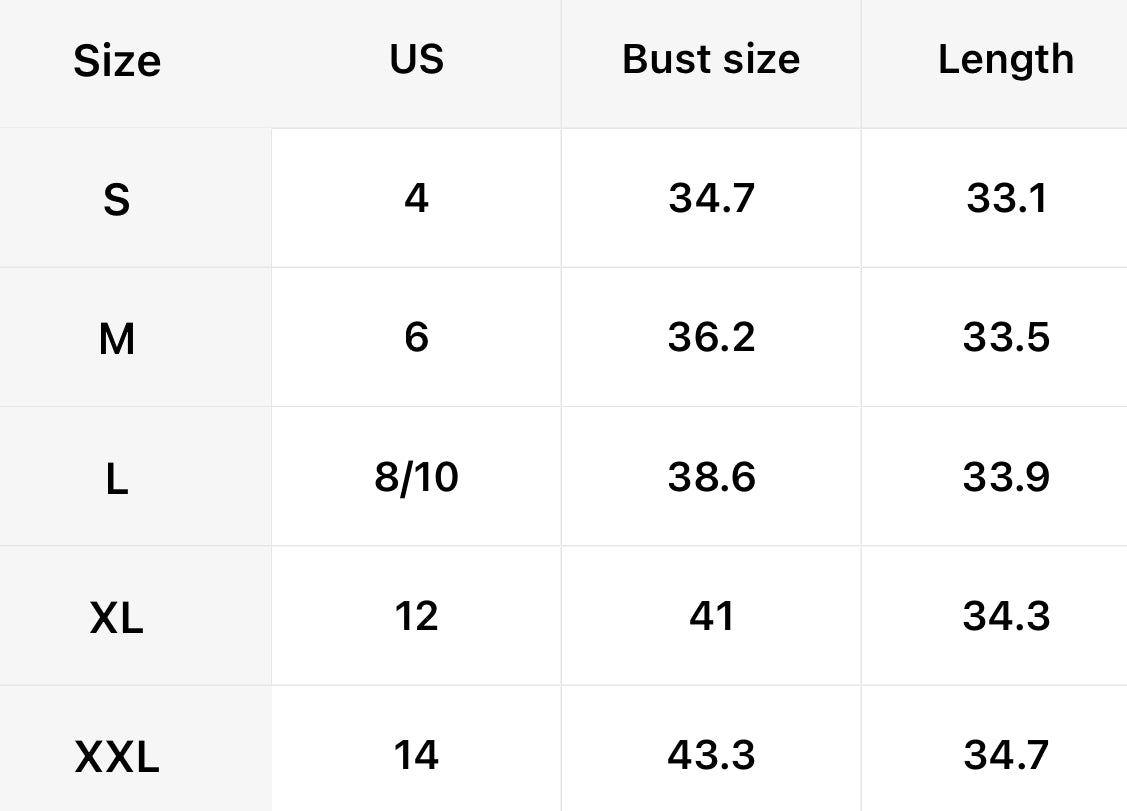Click the Length column header

click(x=1005, y=60)
